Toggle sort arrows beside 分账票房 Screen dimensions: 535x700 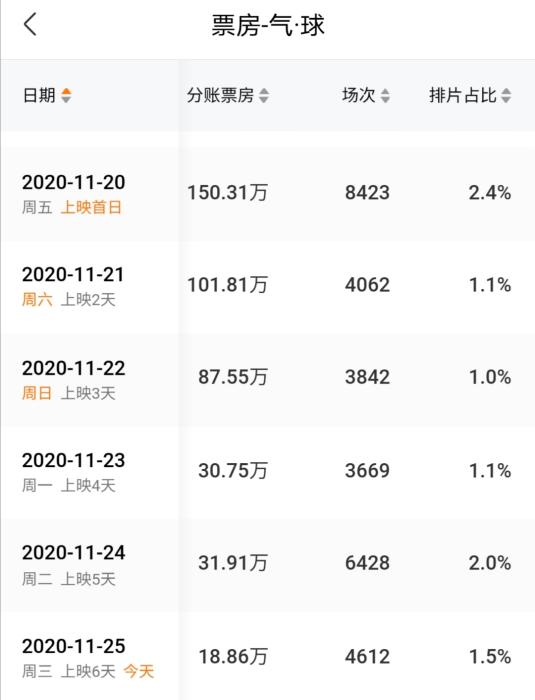tap(264, 95)
